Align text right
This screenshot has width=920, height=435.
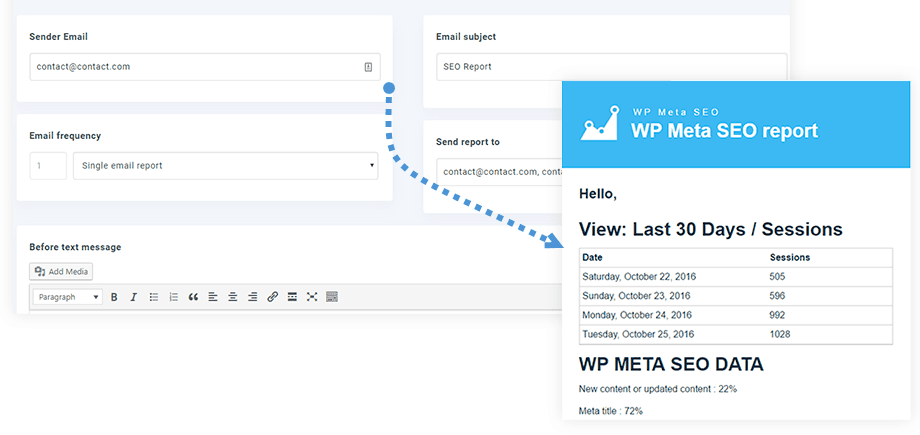coord(252,297)
